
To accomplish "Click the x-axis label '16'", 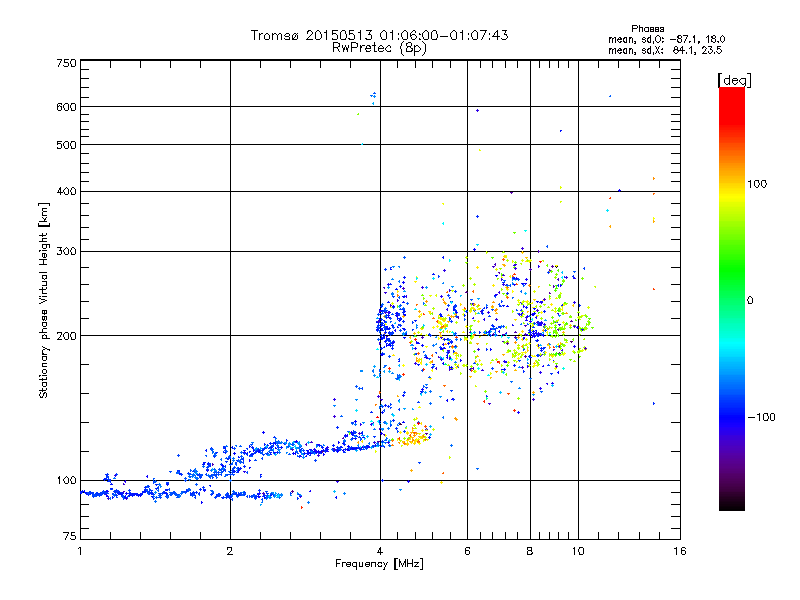I will (x=680, y=551).
